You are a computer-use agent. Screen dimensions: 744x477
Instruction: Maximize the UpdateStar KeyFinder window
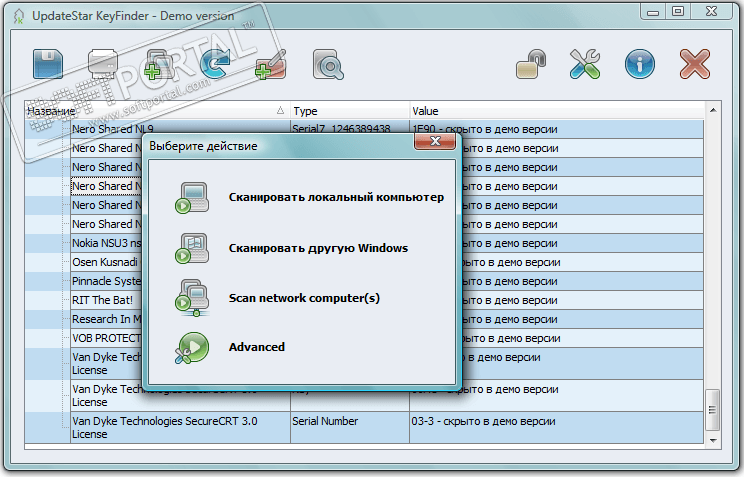point(678,11)
